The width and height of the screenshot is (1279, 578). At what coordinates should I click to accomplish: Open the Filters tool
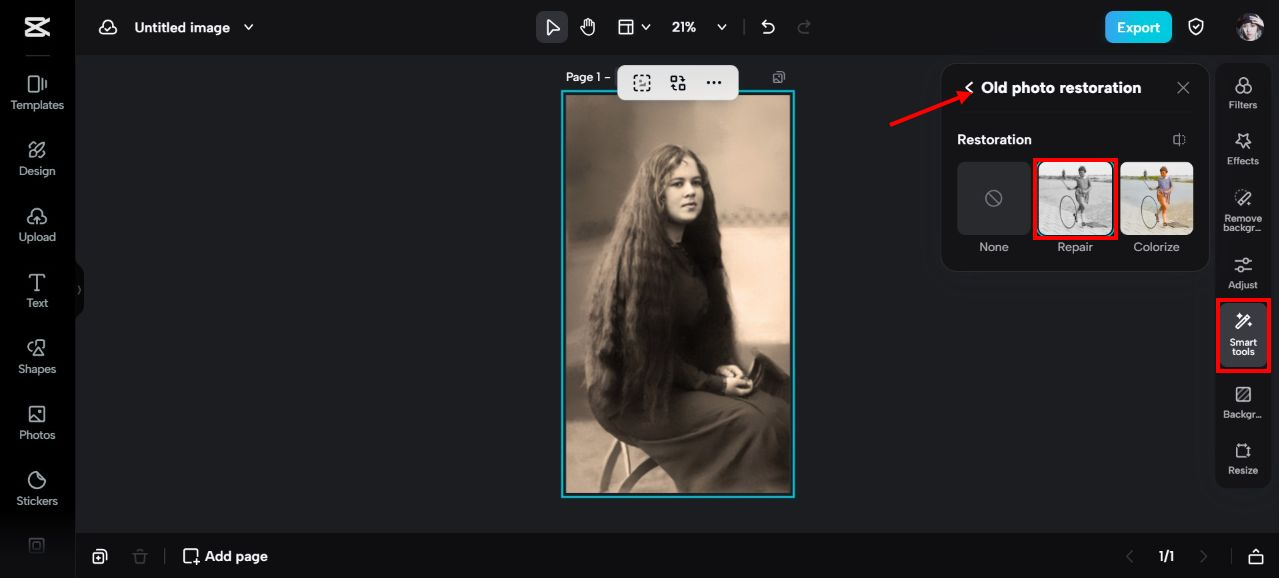click(x=1243, y=93)
